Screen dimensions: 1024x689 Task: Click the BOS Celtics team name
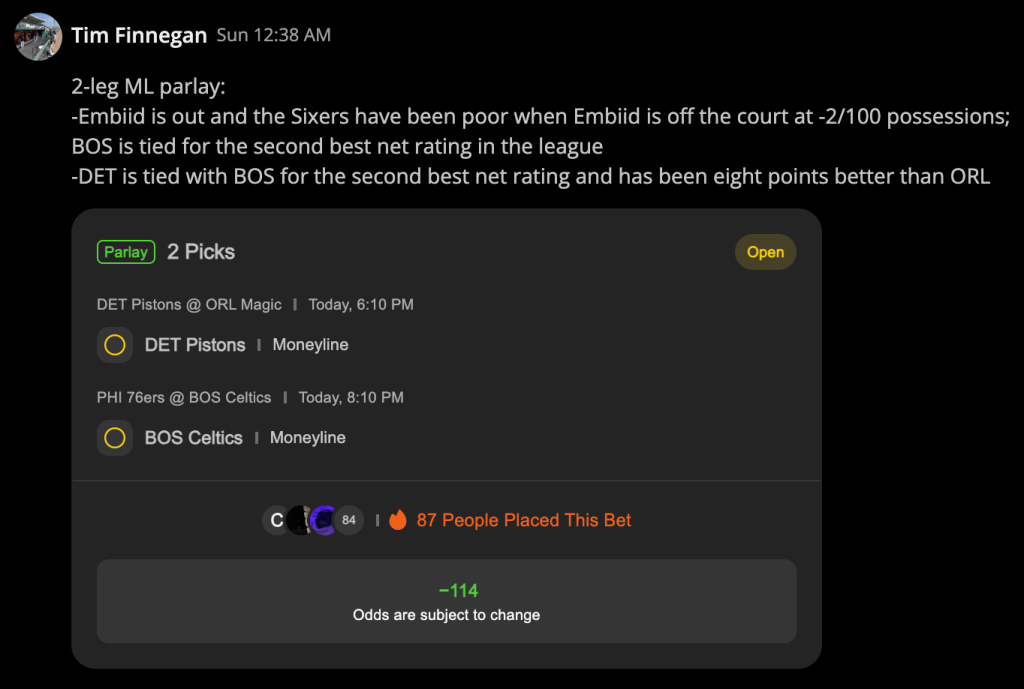coord(194,438)
